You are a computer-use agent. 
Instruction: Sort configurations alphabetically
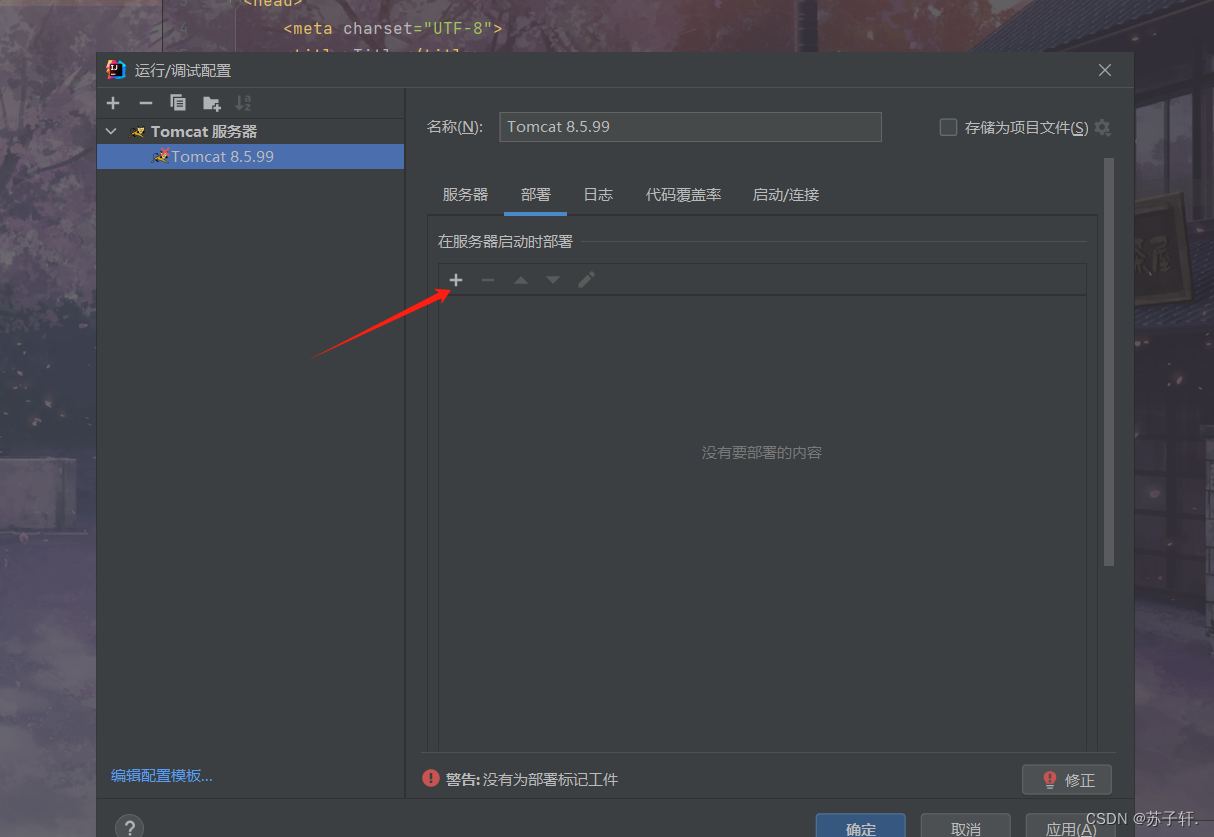tap(243, 103)
